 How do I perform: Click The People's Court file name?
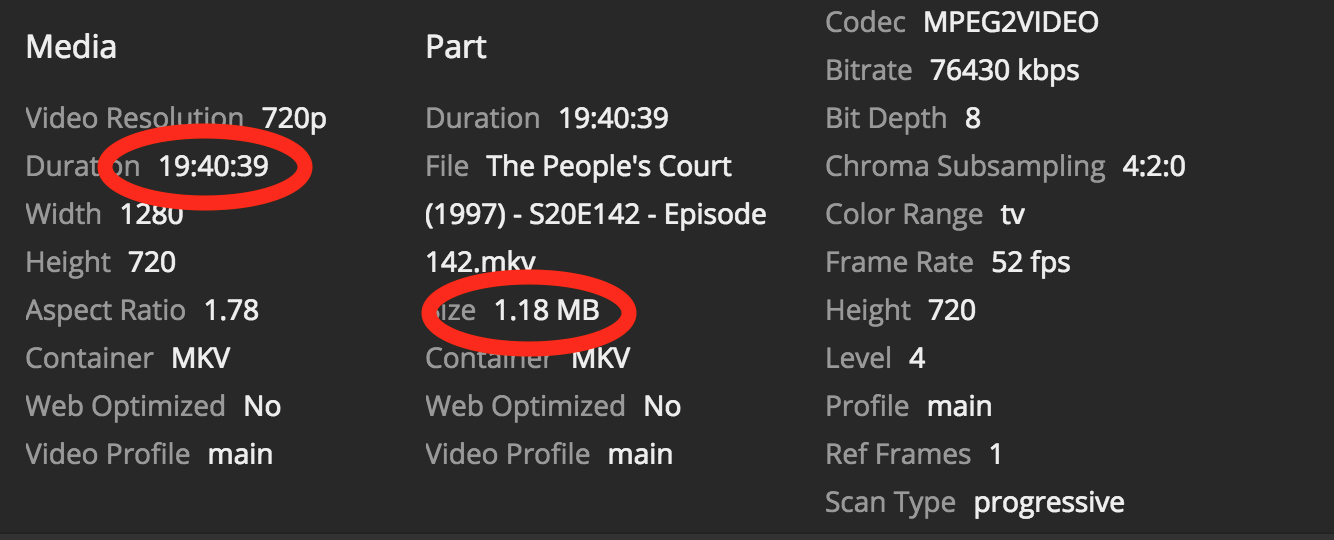click(596, 214)
